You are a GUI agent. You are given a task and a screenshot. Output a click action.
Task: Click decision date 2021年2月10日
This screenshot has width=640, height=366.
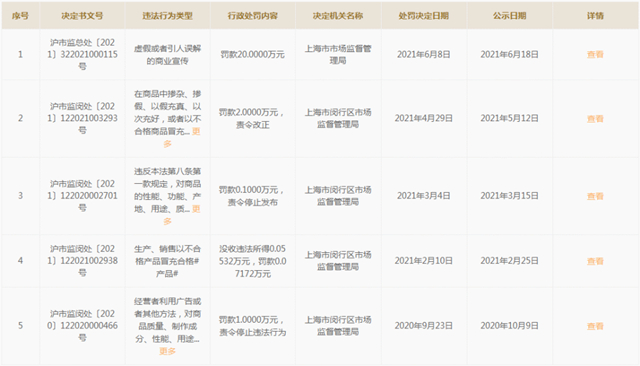(424, 261)
